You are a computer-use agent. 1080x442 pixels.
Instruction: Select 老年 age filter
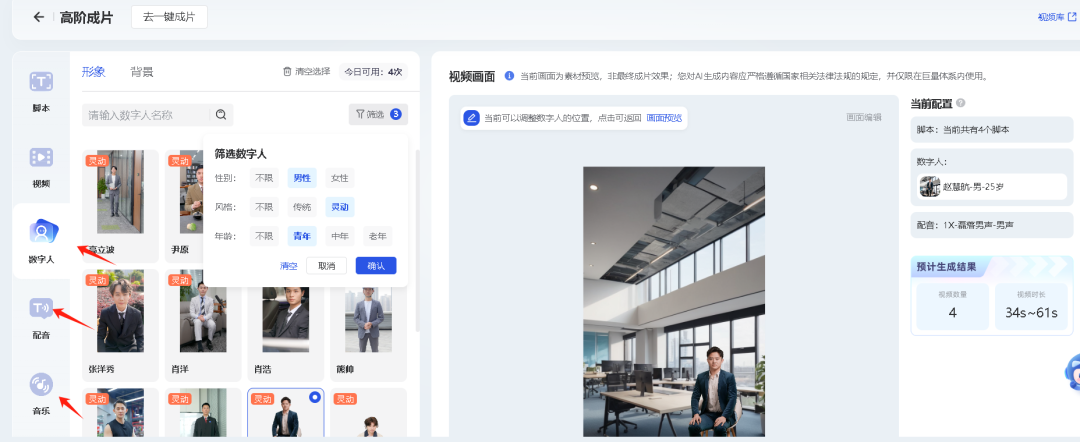click(377, 236)
